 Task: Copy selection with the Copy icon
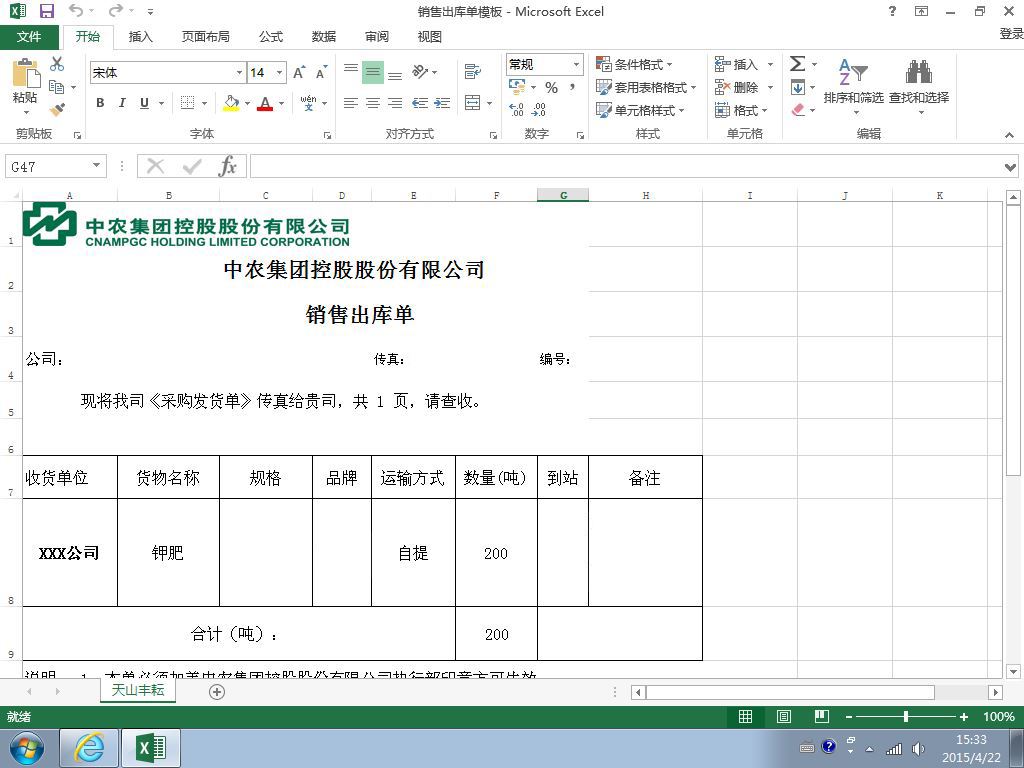coord(57,87)
